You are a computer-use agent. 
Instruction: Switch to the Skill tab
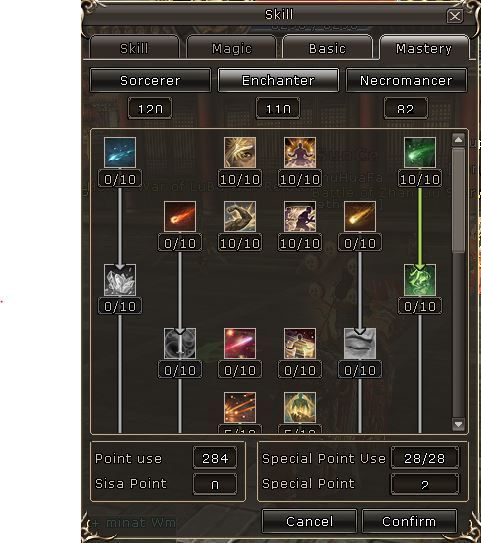pos(134,48)
